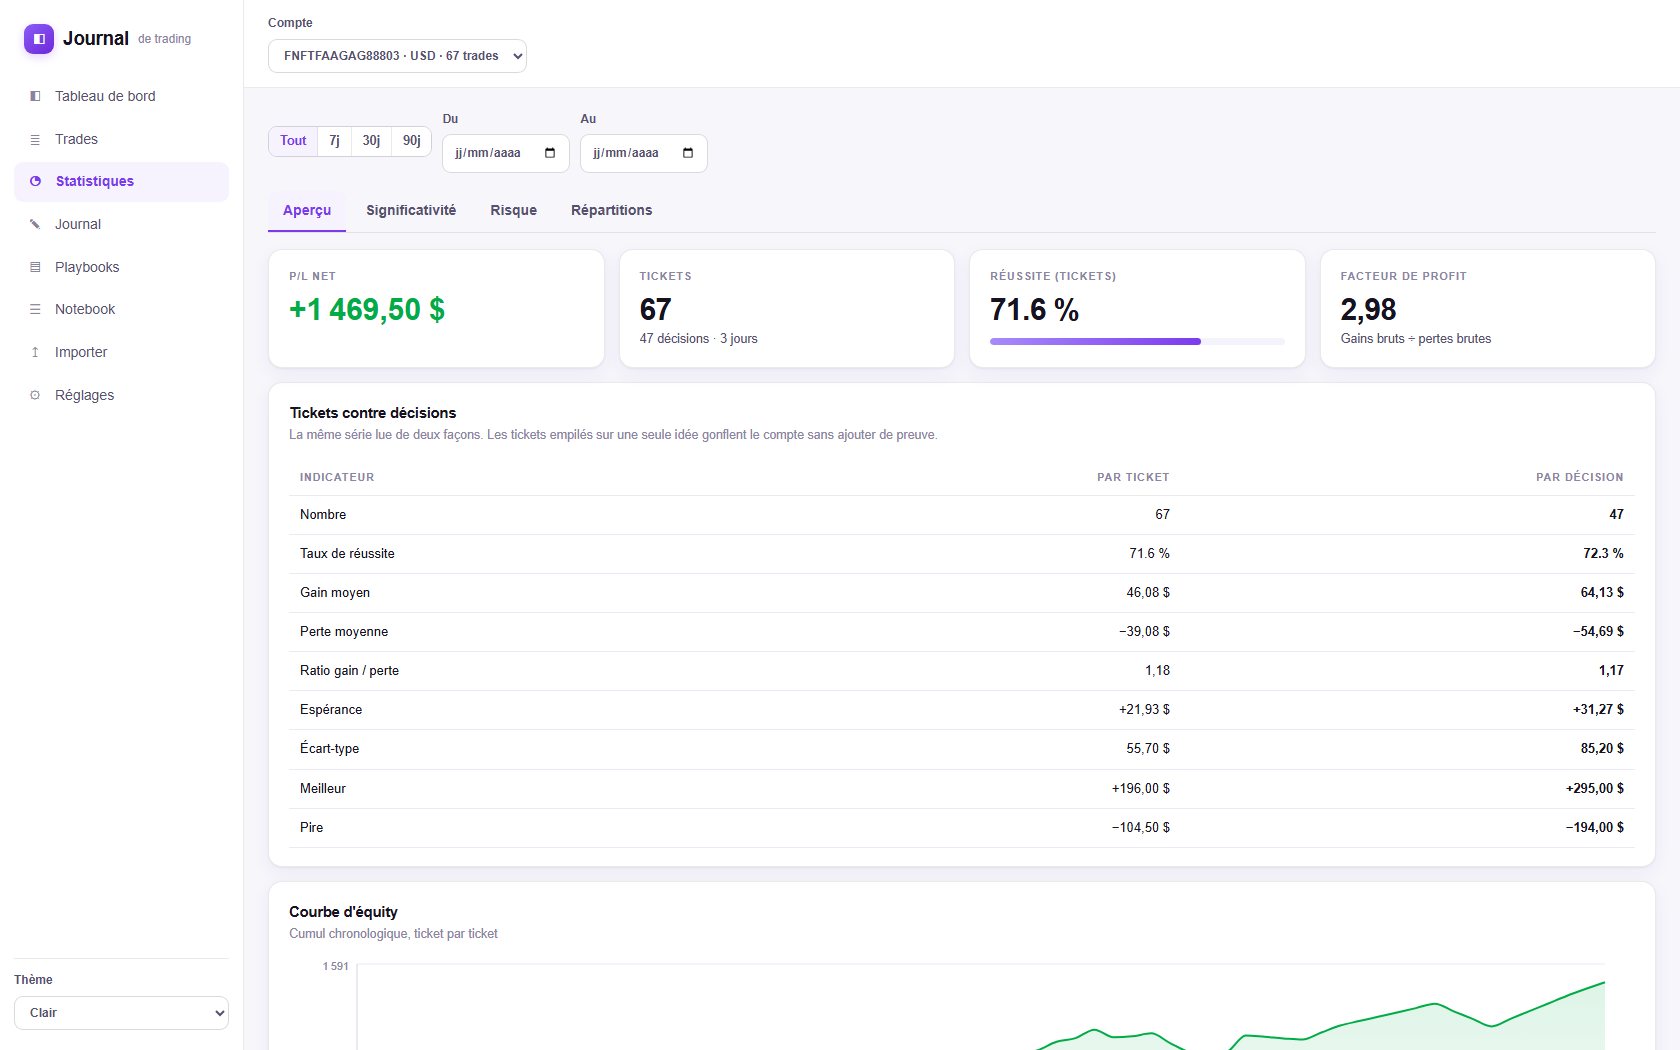Click the Tableau de bord sidebar icon
The width and height of the screenshot is (1680, 1050).
(35, 96)
